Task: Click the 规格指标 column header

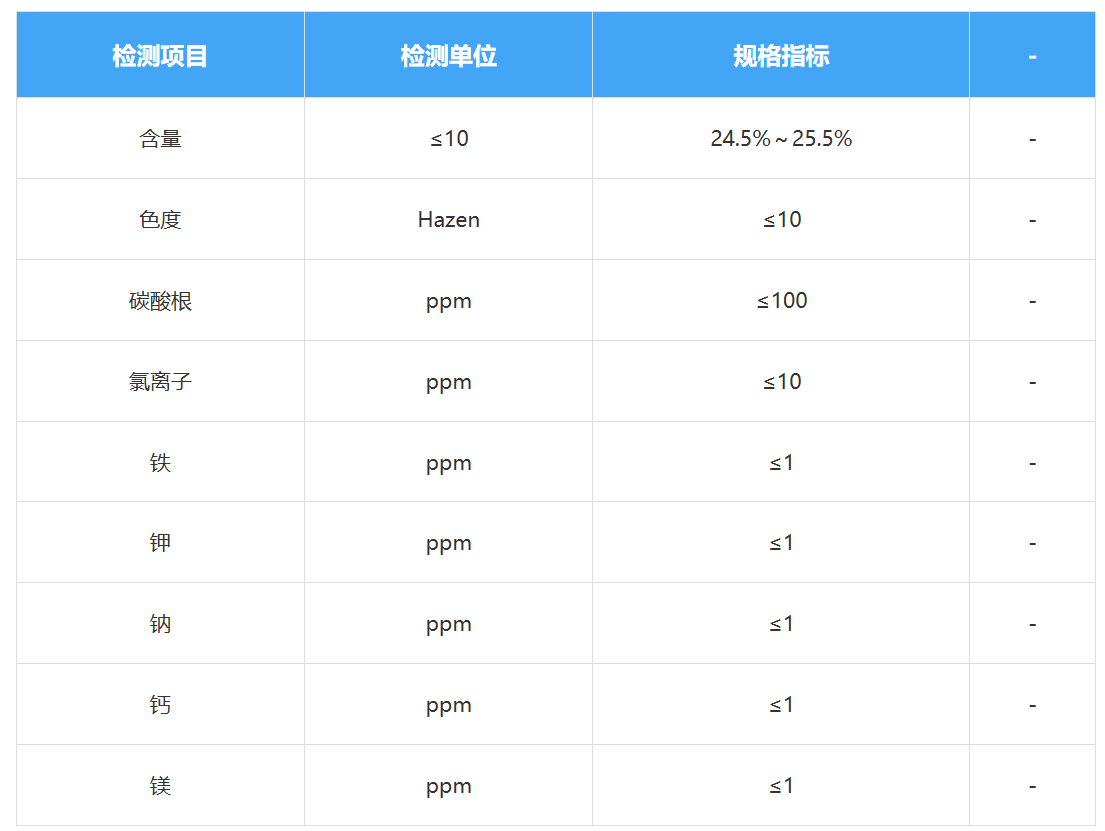Action: click(x=781, y=56)
